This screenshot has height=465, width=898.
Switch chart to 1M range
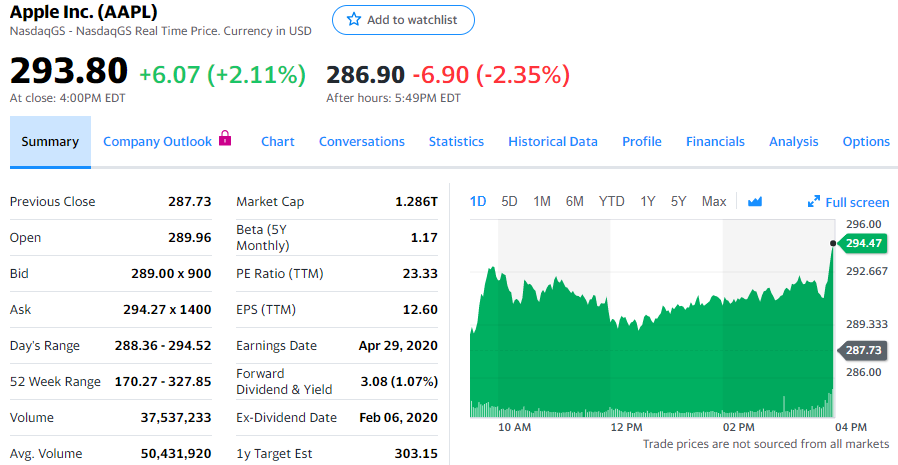[542, 201]
